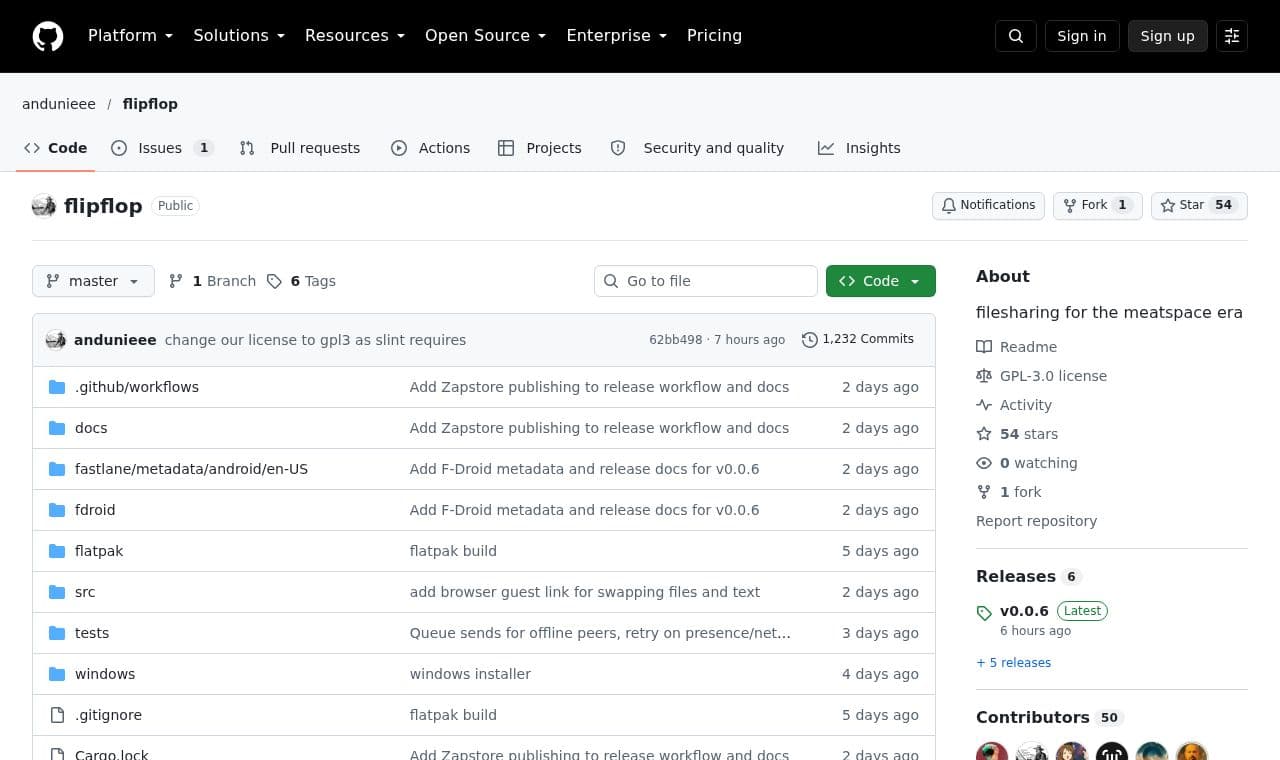This screenshot has height=760, width=1280.
Task: Click the windows folder icon
Action: click(x=57, y=674)
